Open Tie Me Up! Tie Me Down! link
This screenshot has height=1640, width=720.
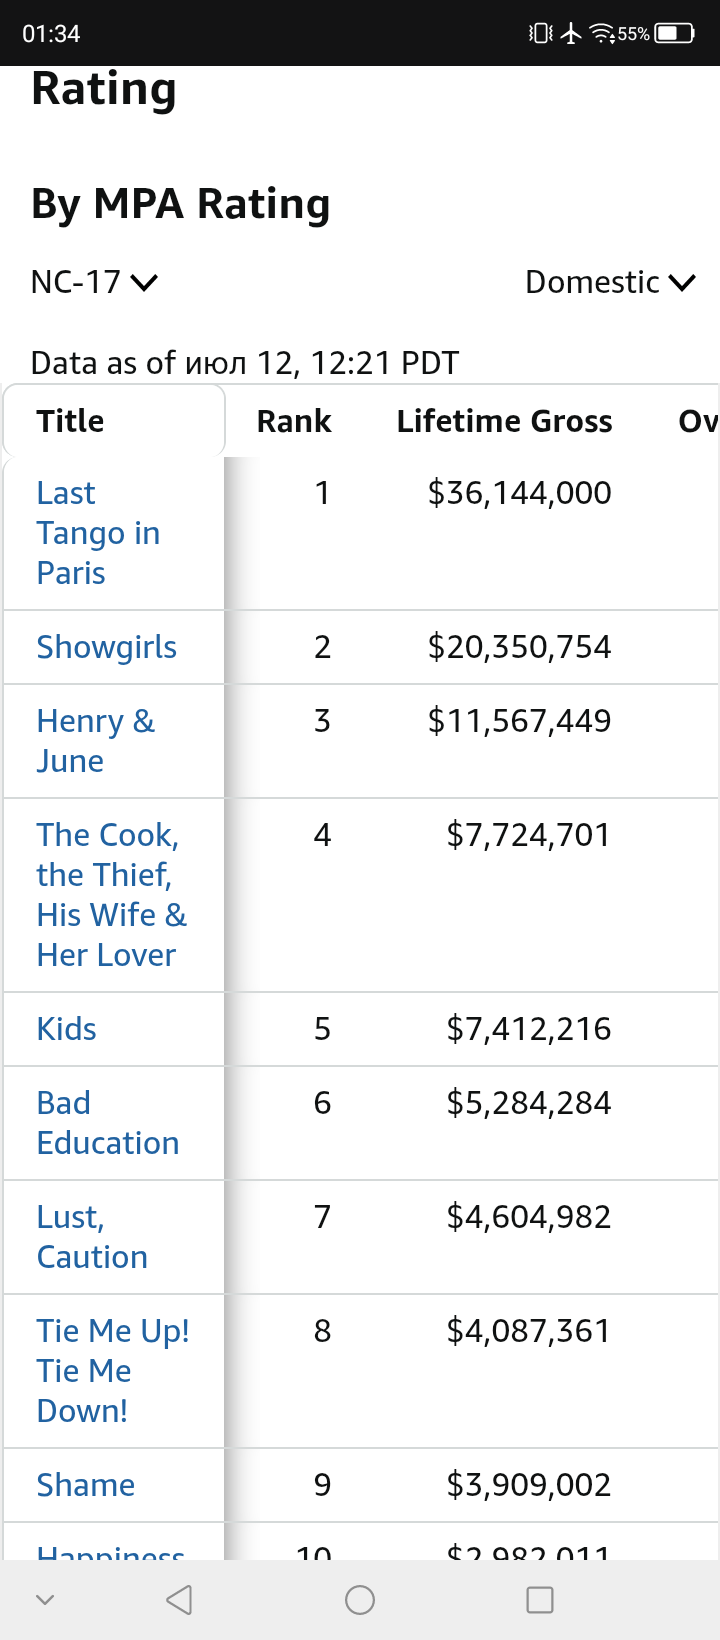coord(113,1371)
